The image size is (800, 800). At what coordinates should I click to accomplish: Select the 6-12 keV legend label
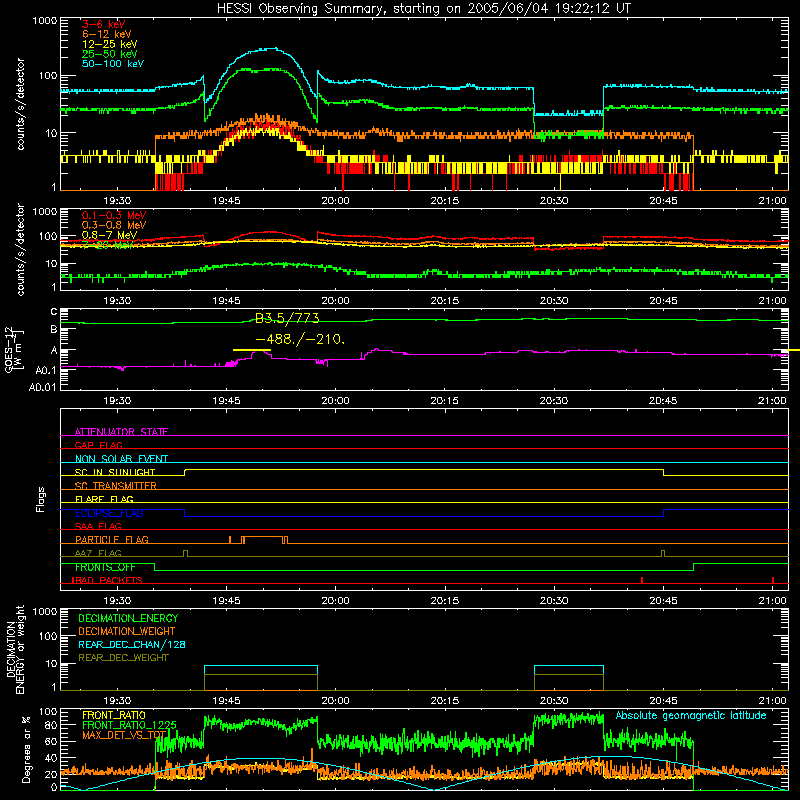[107, 34]
